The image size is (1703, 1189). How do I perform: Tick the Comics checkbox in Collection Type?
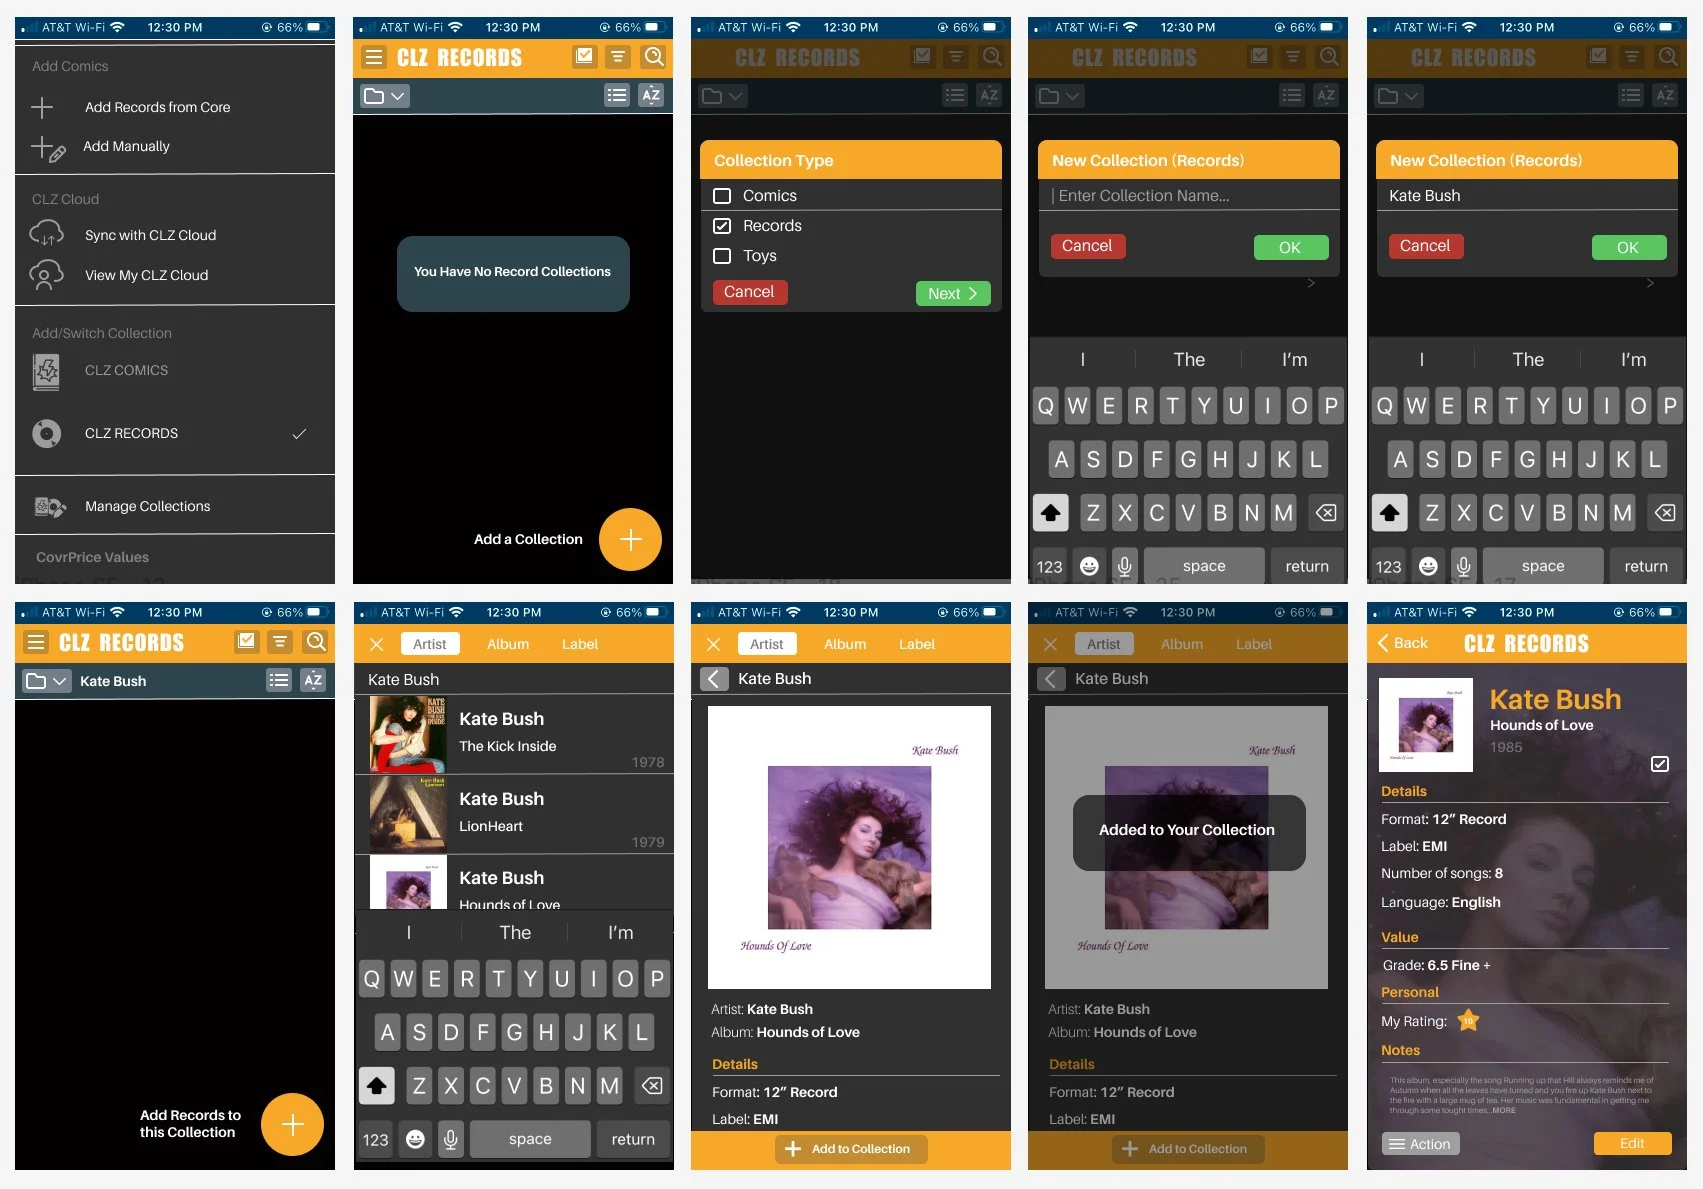(722, 196)
